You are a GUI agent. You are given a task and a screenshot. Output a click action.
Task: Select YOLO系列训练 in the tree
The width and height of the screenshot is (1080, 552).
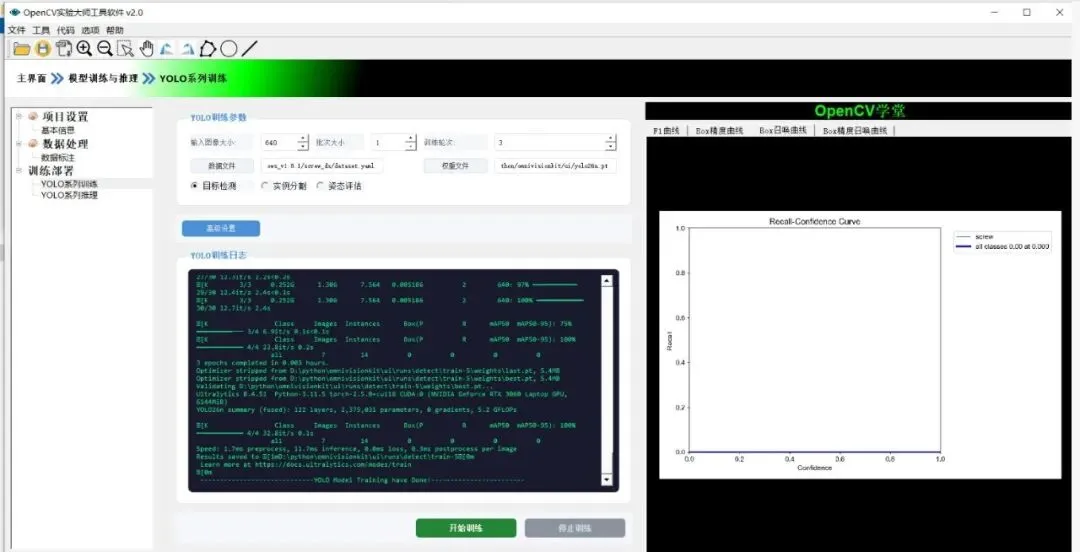coord(69,184)
